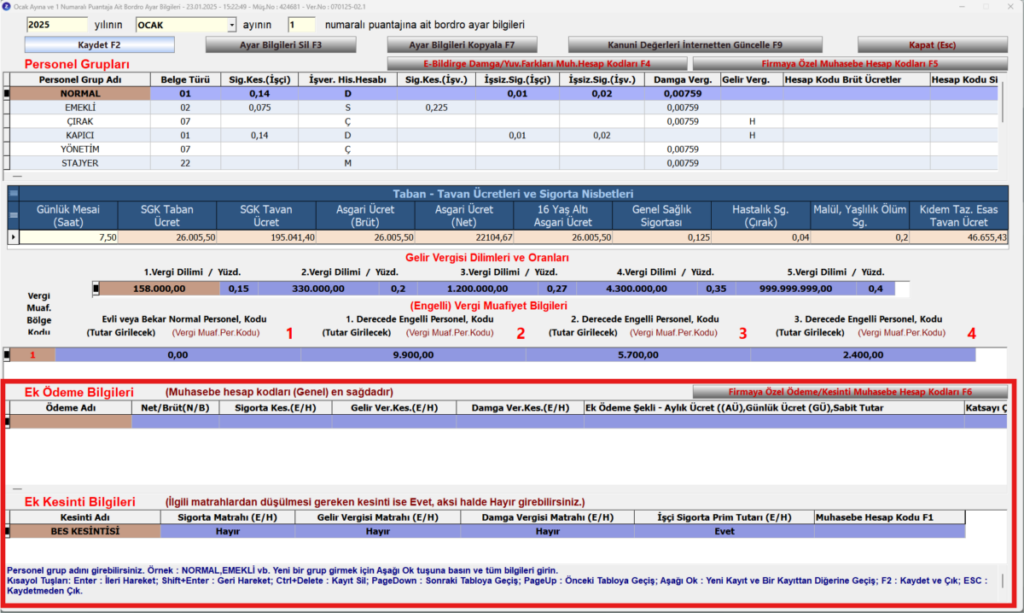The width and height of the screenshot is (1024, 613).
Task: Click 3.Vergi Dilimi value 1.200.000,00
Action: click(477, 289)
